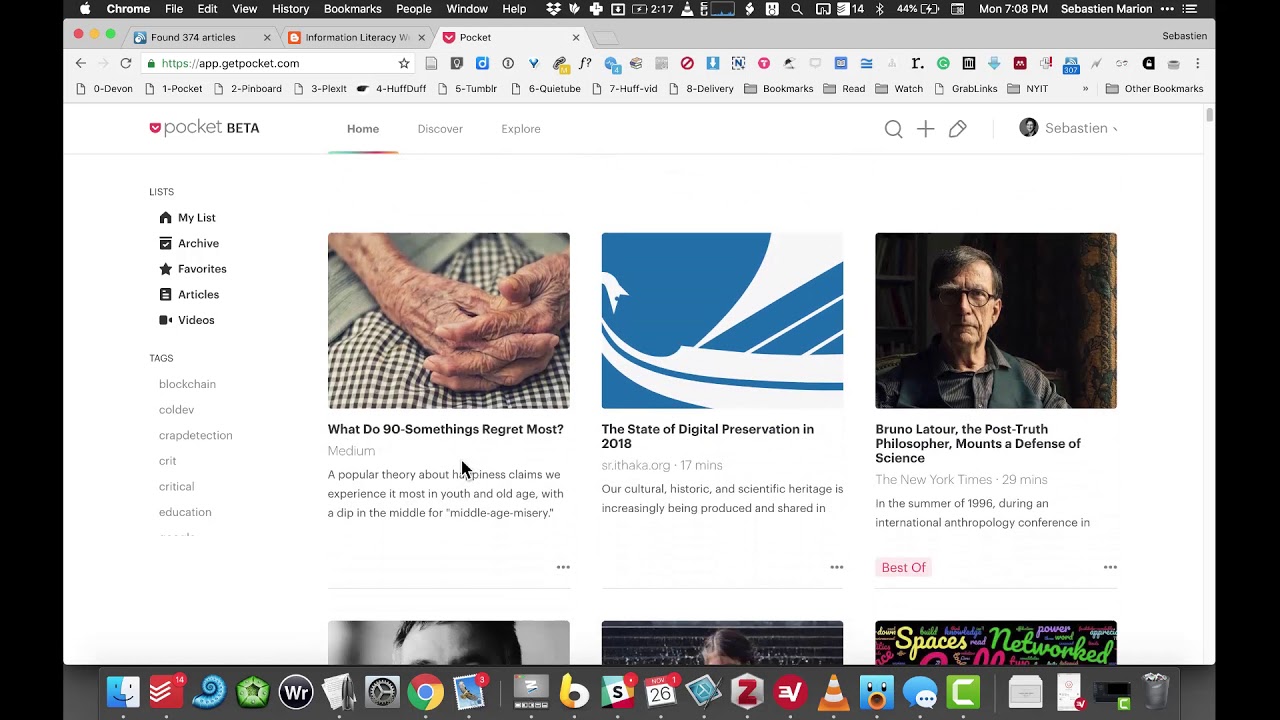1280x720 pixels.
Task: Open the 1-Pocket bookmark
Action: 174,88
